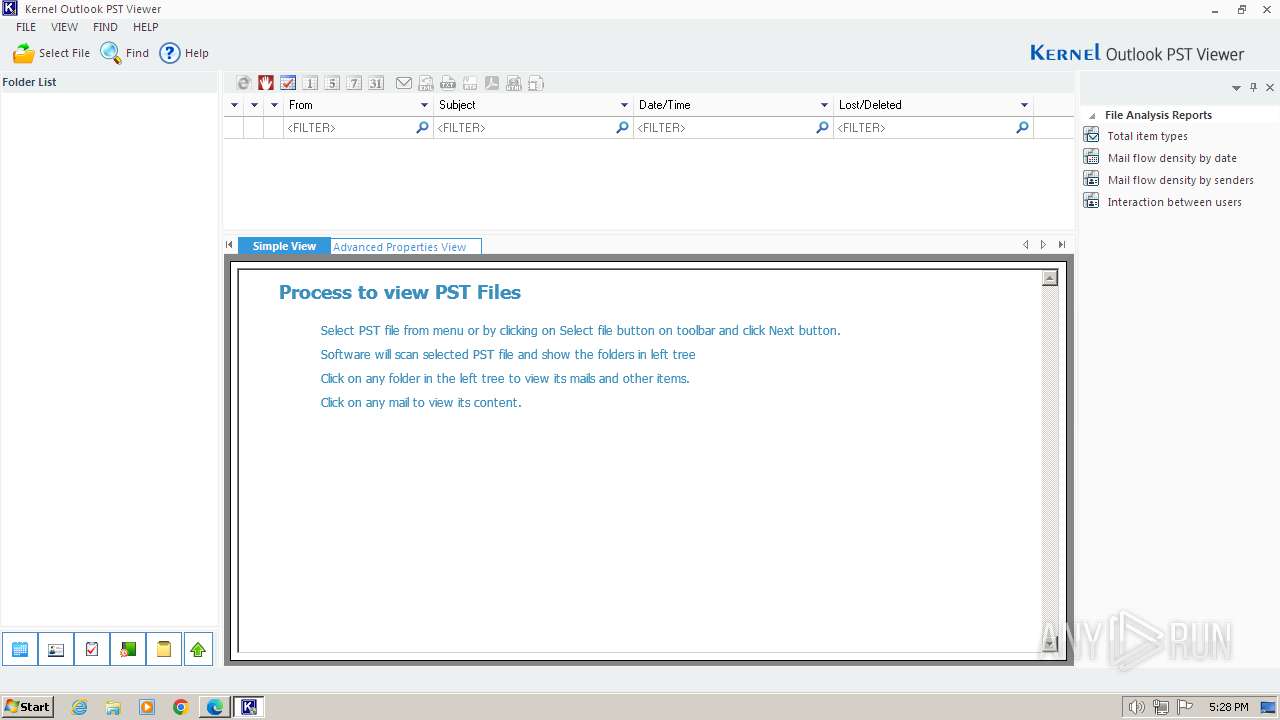The image size is (1280, 720).
Task: Select the 1-day view icon
Action: 310,83
